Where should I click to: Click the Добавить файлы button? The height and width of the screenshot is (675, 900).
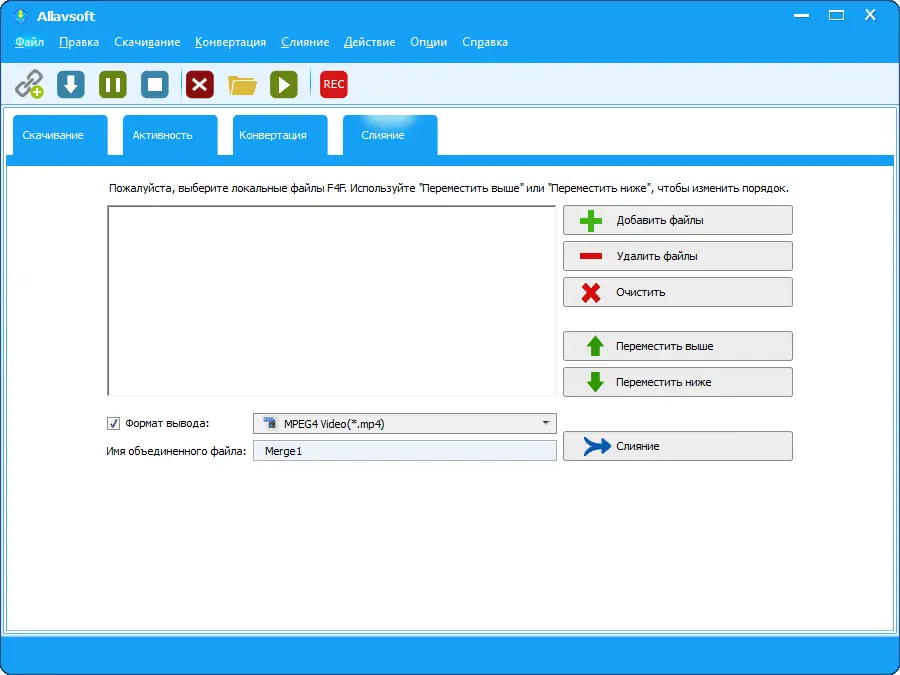coord(677,220)
